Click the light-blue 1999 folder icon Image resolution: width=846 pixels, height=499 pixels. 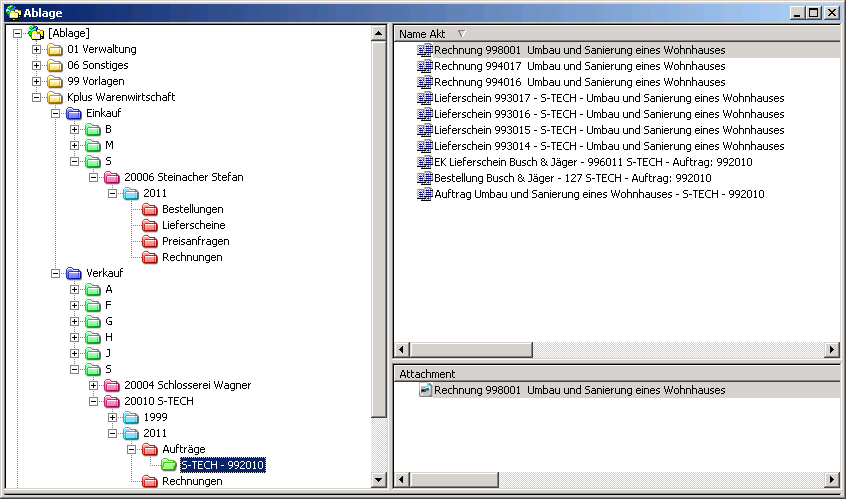131,418
